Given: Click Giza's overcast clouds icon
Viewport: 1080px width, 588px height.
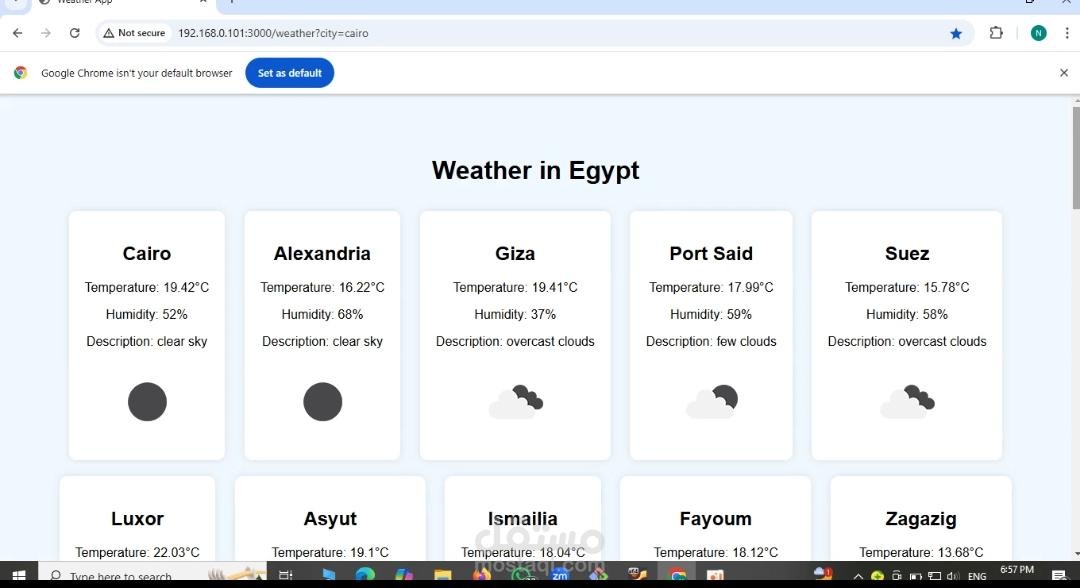Looking at the screenshot, I should click(515, 401).
